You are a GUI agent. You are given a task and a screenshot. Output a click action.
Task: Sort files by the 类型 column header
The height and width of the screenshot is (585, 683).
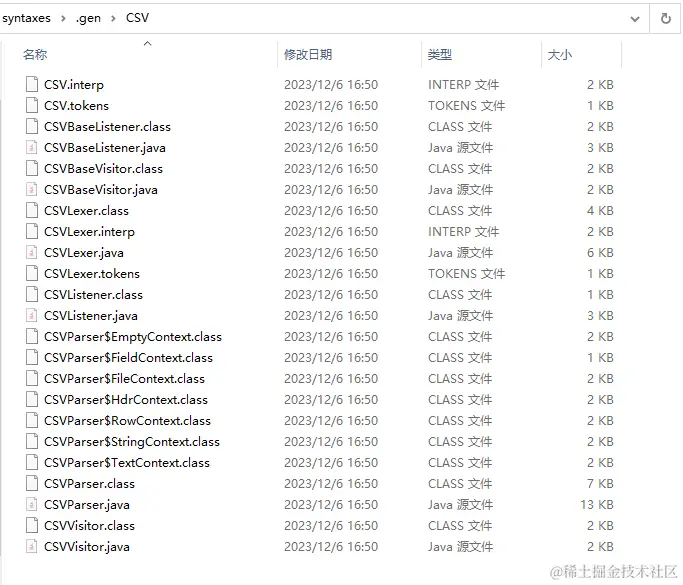440,54
